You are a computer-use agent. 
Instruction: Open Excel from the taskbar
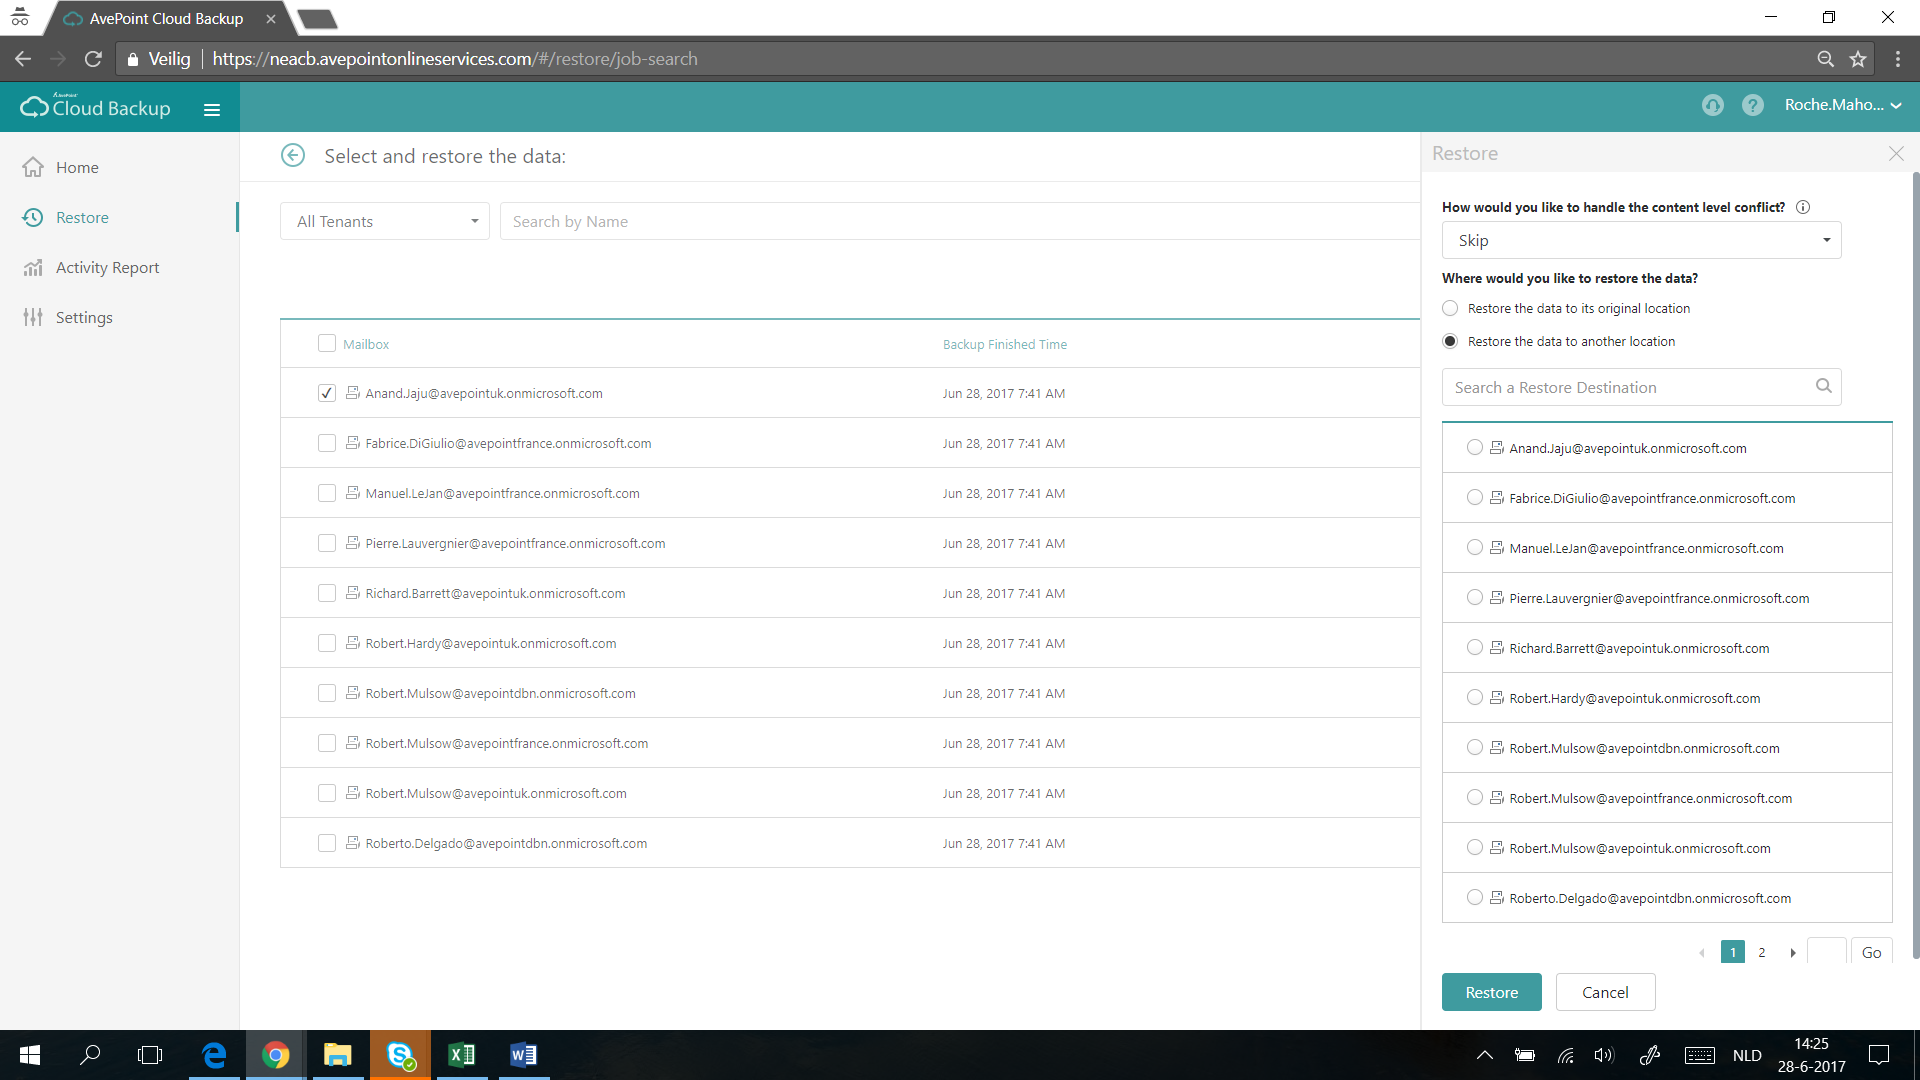point(461,1055)
